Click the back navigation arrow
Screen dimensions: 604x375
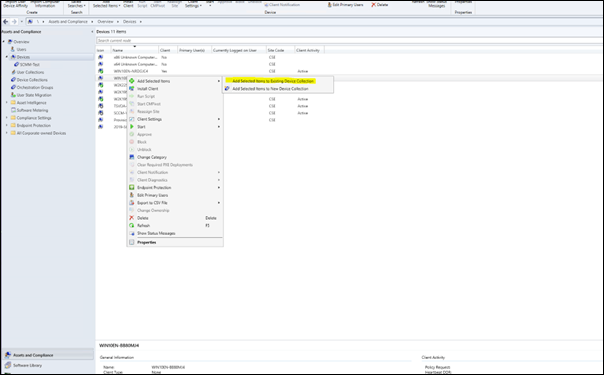point(5,22)
